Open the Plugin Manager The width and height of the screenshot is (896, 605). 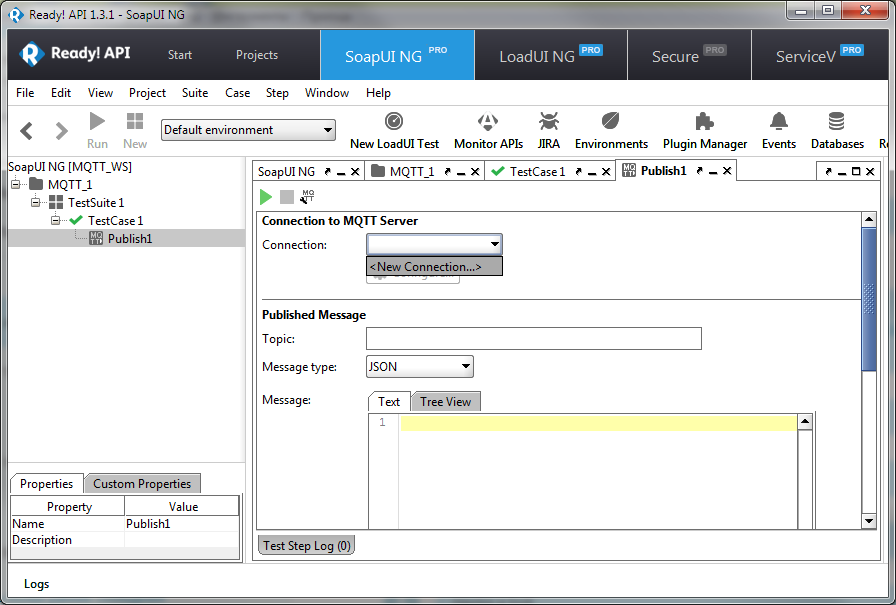point(705,131)
